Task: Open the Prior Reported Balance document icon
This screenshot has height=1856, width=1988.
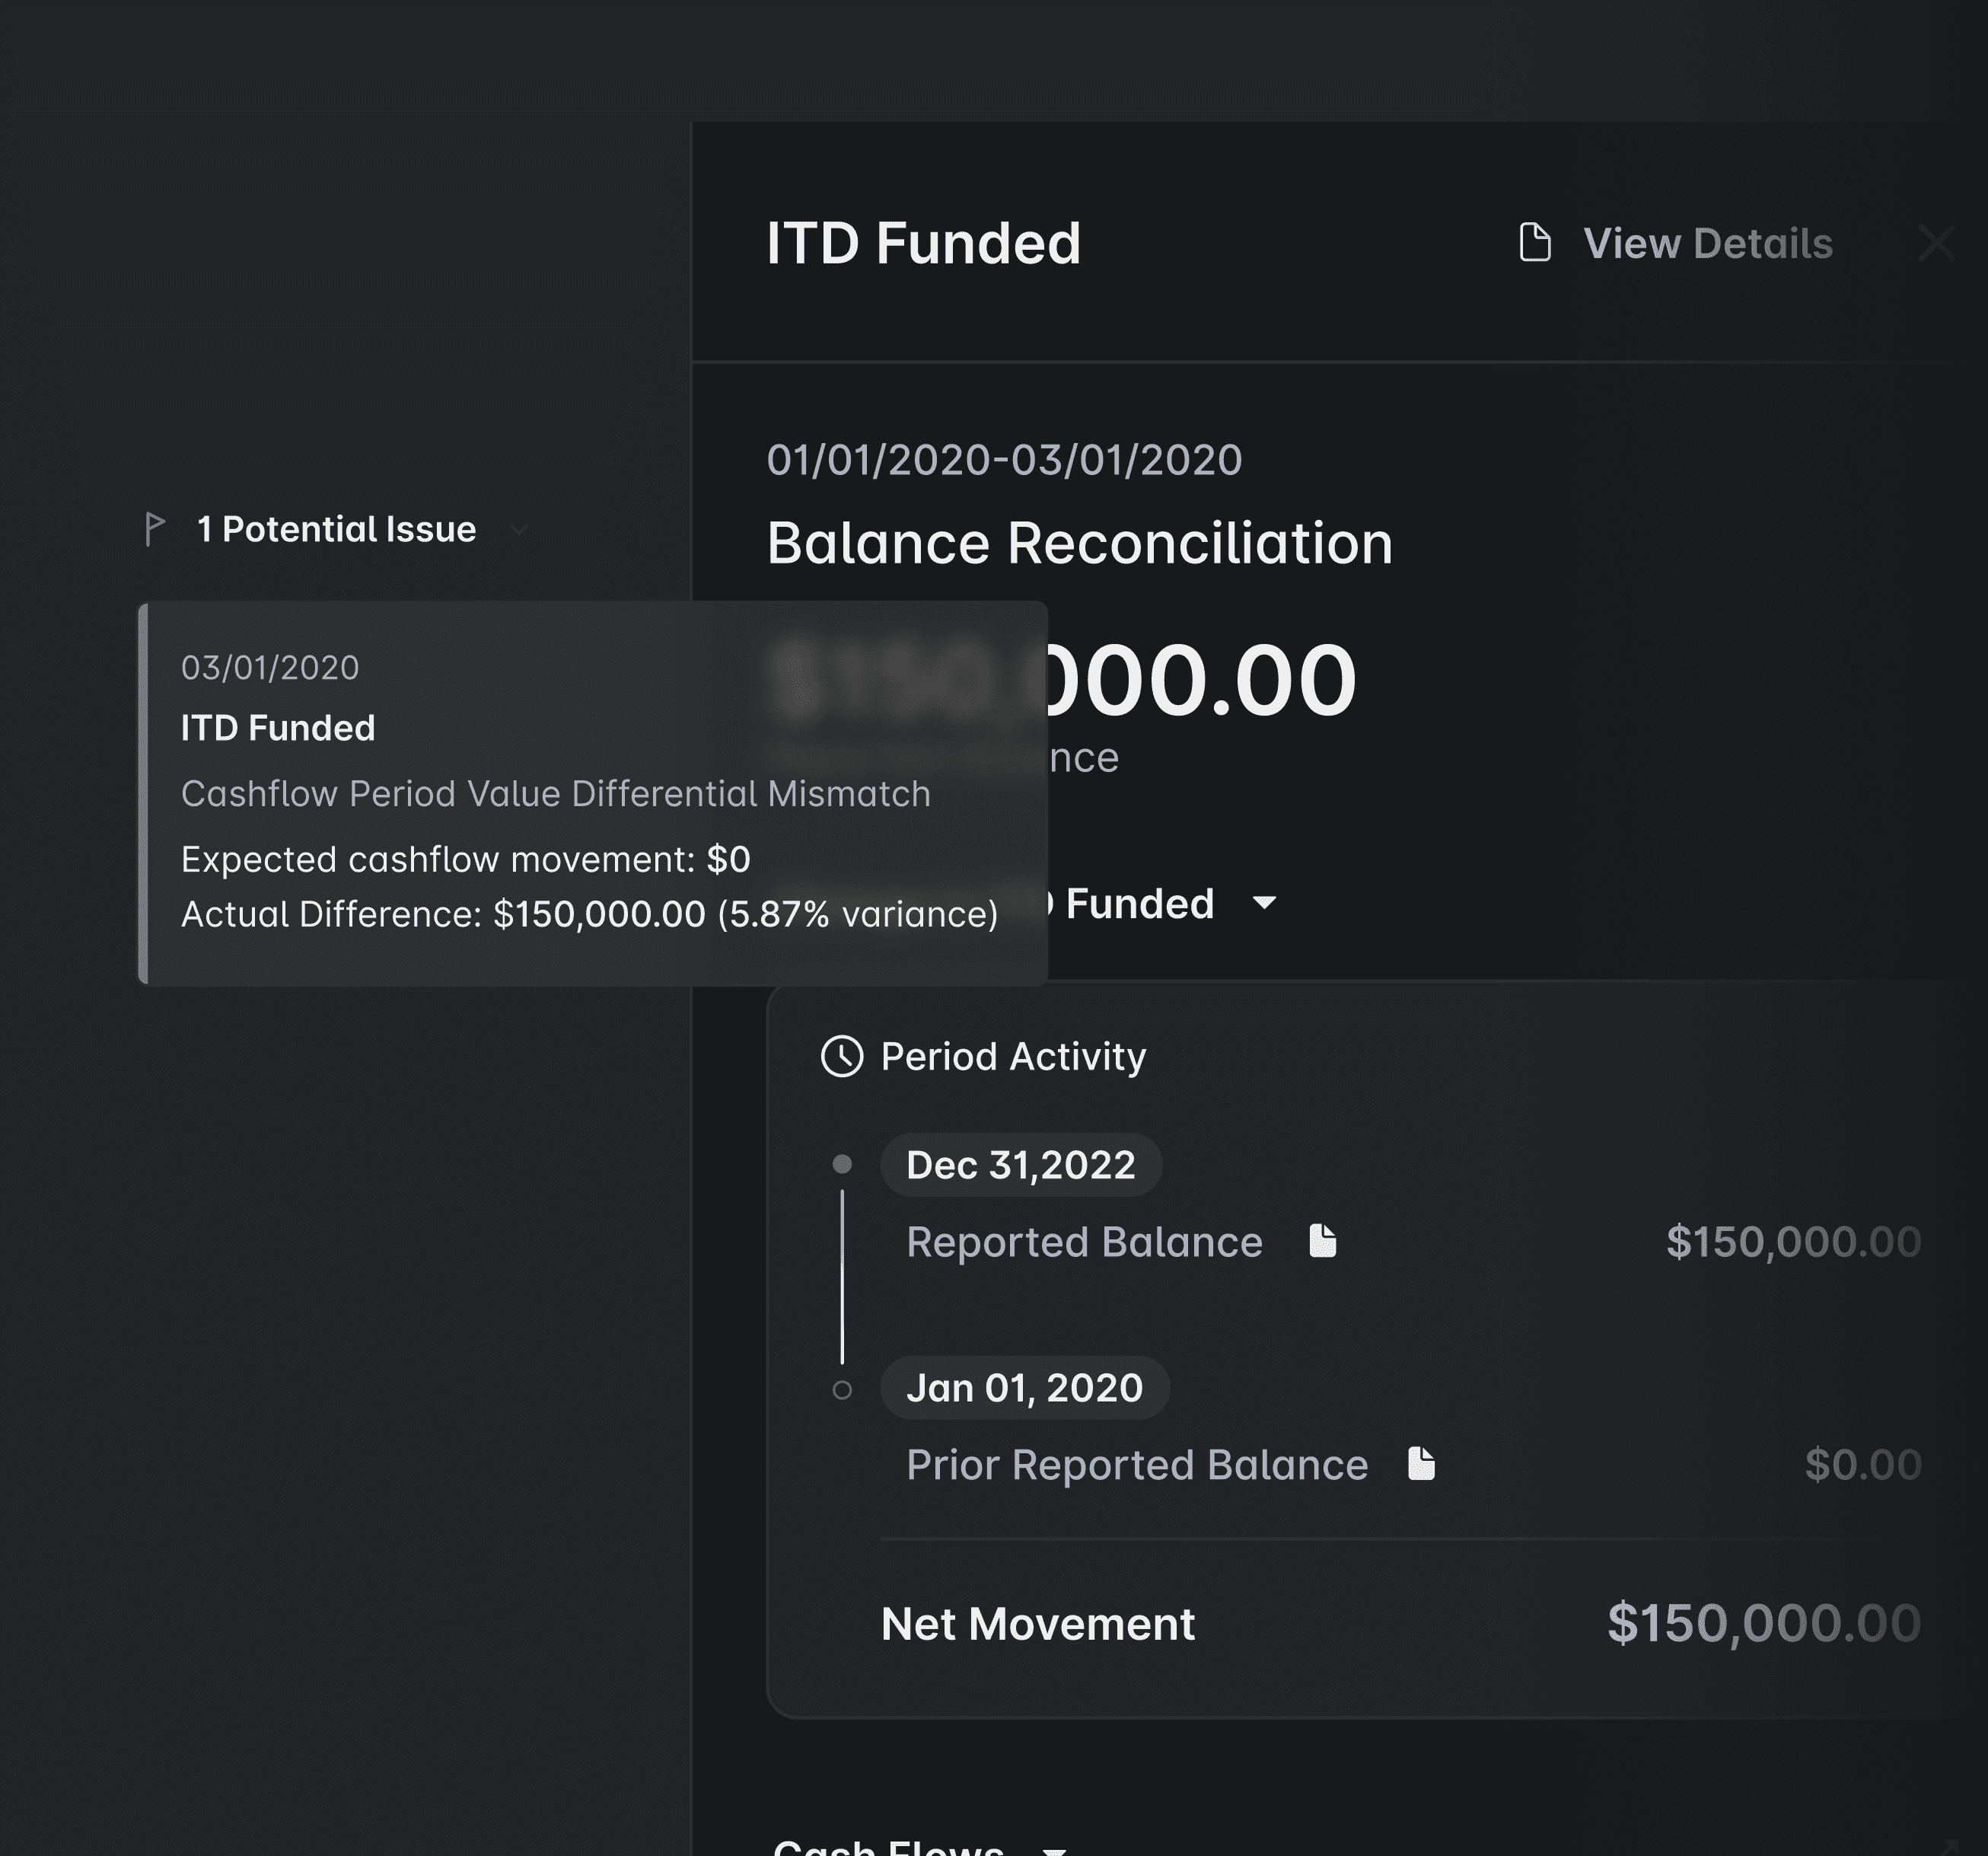Action: (1421, 1464)
